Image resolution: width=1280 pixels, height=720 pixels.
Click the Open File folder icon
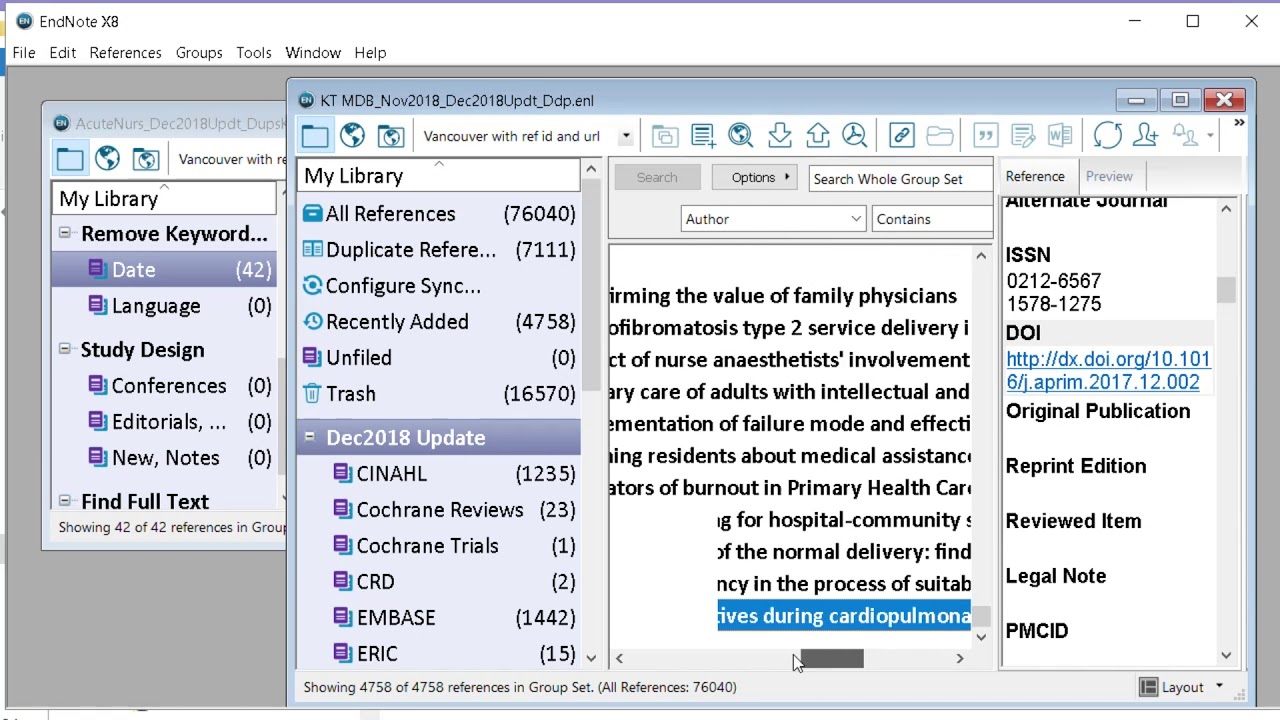939,136
